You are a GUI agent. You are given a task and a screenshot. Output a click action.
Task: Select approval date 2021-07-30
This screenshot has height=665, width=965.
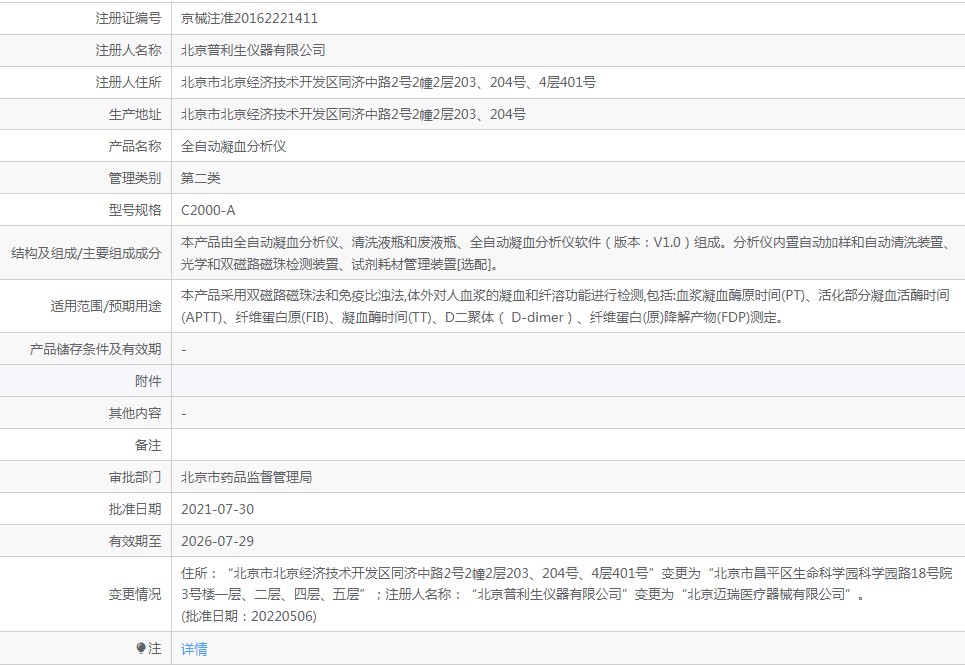pos(217,509)
